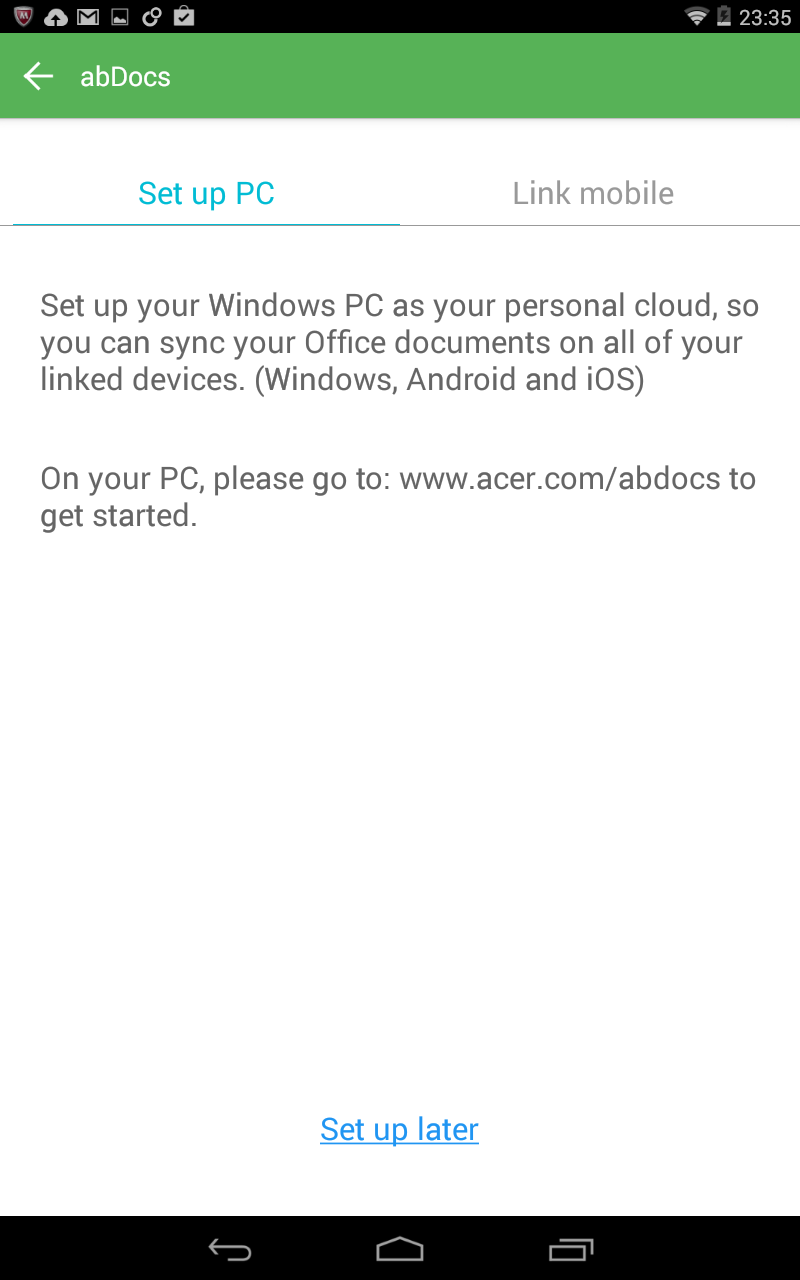Tap the Wi-Fi signal status icon
This screenshot has height=1280, width=800.
coord(696,16)
